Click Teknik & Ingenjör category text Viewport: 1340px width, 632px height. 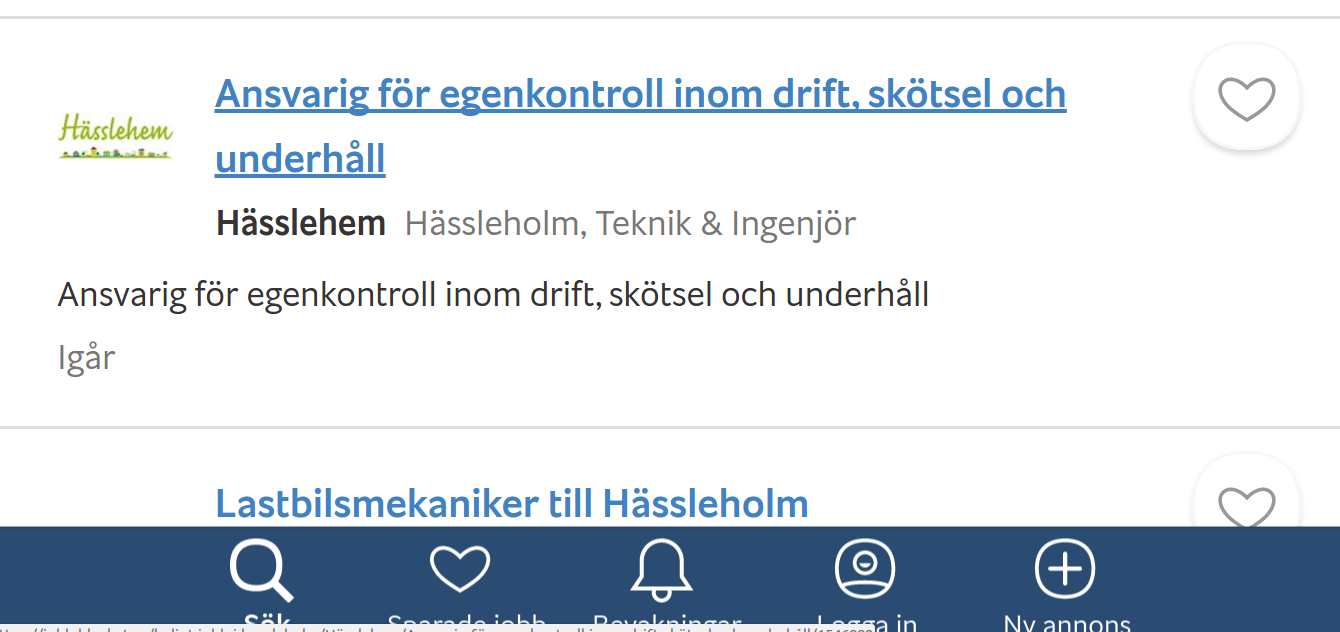[726, 223]
